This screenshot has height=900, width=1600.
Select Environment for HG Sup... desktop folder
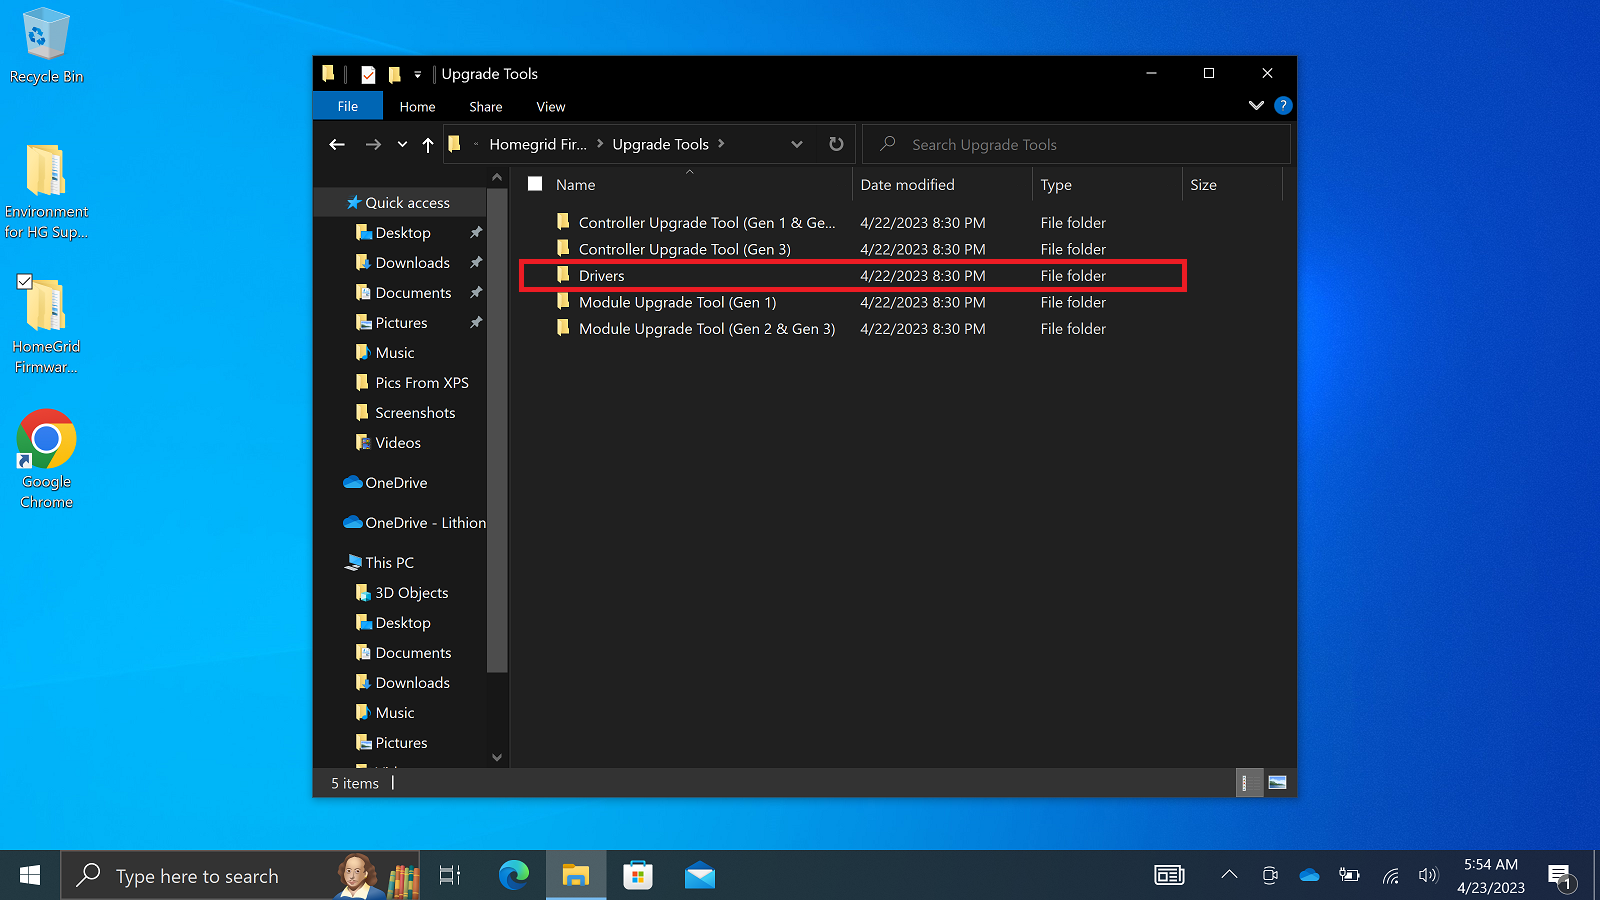tap(46, 192)
